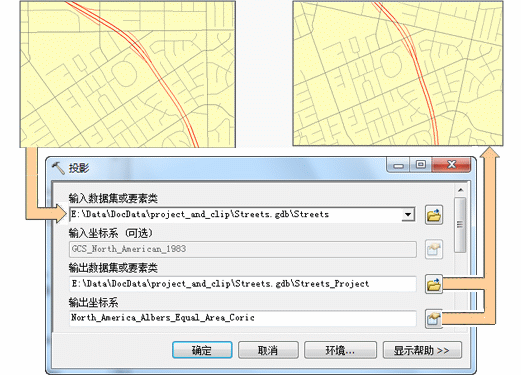The image size is (521, 375).
Task: Expand help with 显示帮助 >> button
Action: [x=422, y=350]
